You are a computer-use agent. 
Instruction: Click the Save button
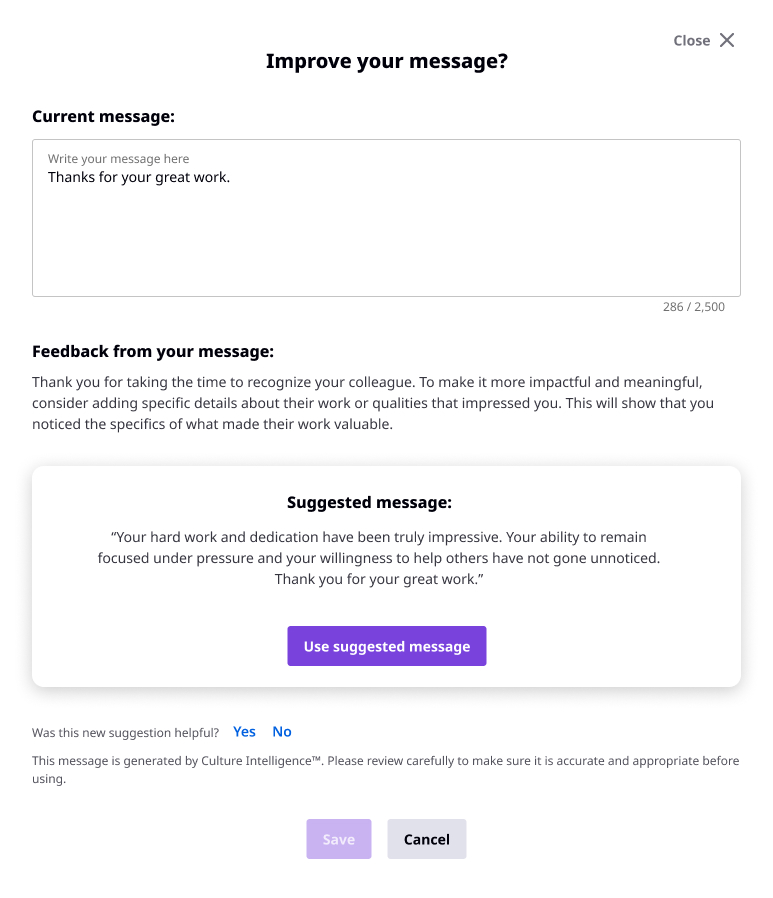[x=338, y=839]
